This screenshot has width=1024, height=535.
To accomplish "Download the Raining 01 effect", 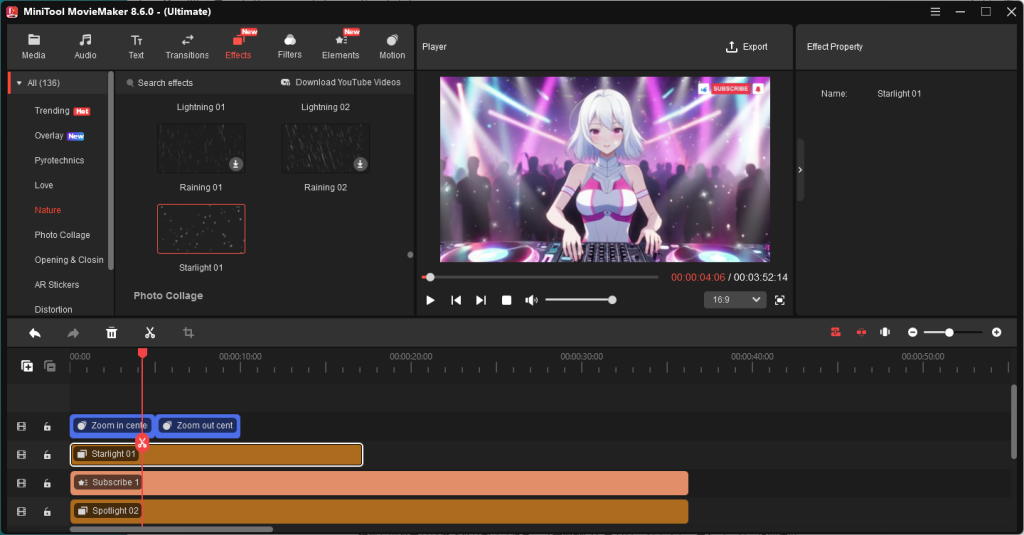I will pyautogui.click(x=236, y=164).
